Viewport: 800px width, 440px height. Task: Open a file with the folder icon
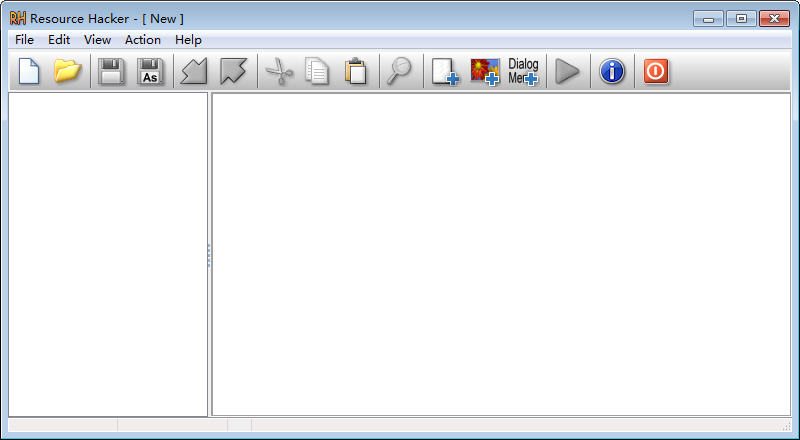[67, 71]
